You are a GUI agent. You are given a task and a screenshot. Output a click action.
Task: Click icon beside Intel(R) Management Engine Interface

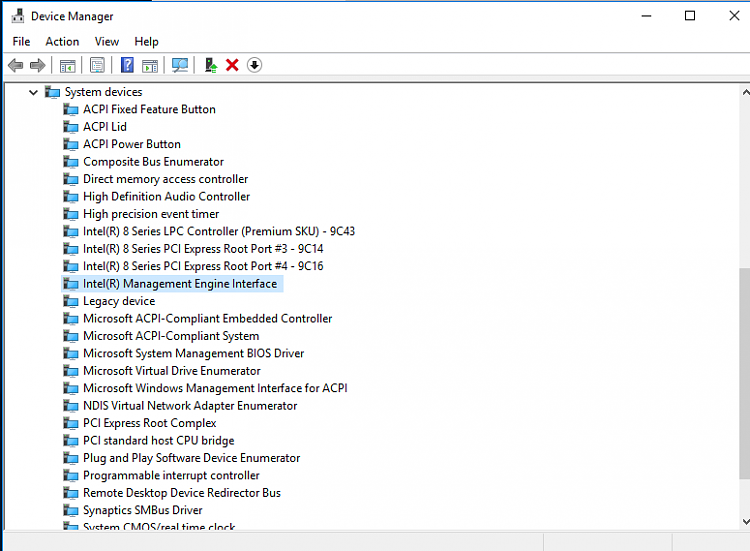coord(71,284)
